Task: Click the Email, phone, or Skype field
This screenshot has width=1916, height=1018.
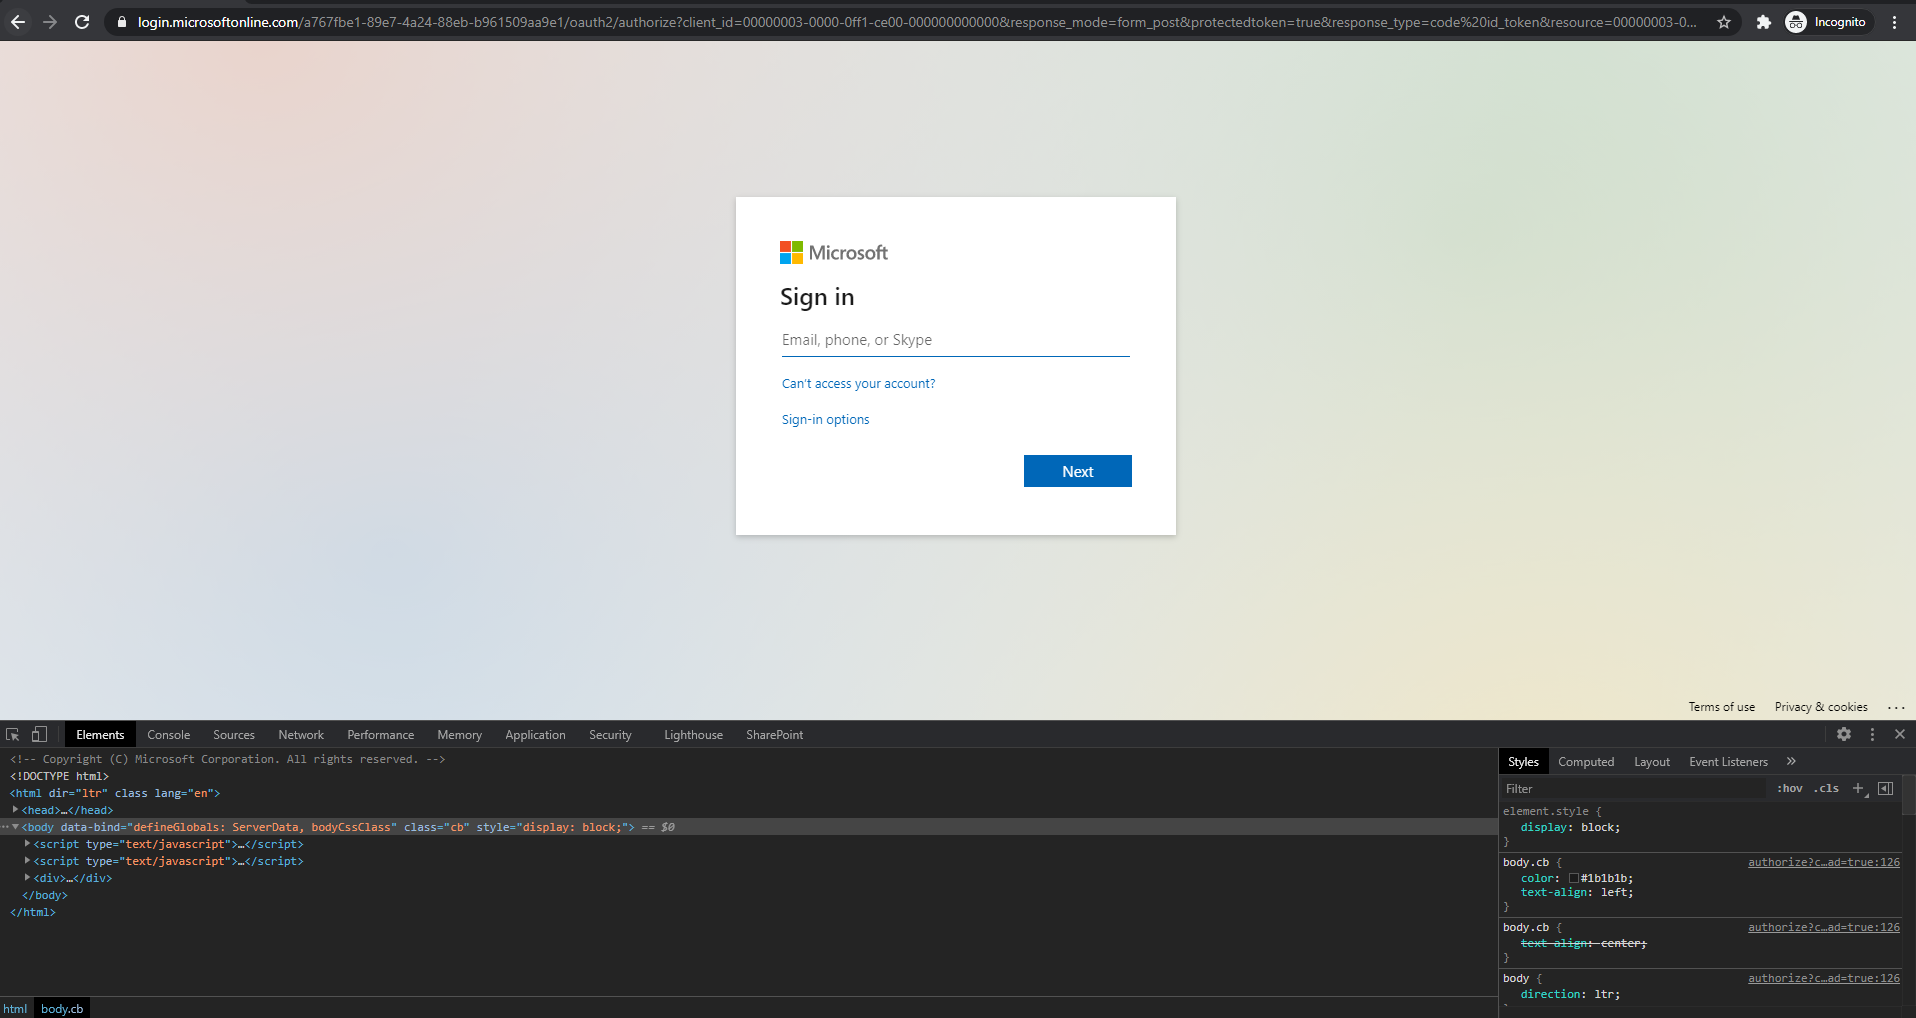Action: [956, 340]
